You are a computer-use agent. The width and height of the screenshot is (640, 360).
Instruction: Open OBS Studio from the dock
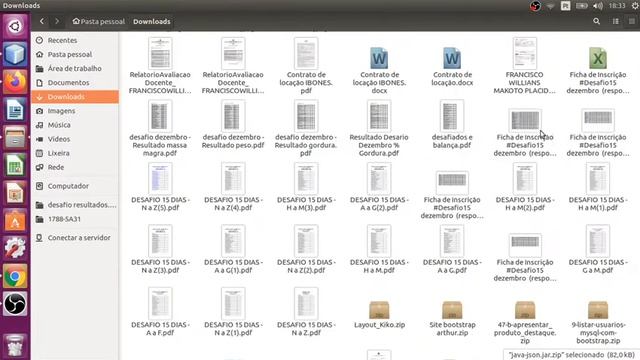click(15, 304)
